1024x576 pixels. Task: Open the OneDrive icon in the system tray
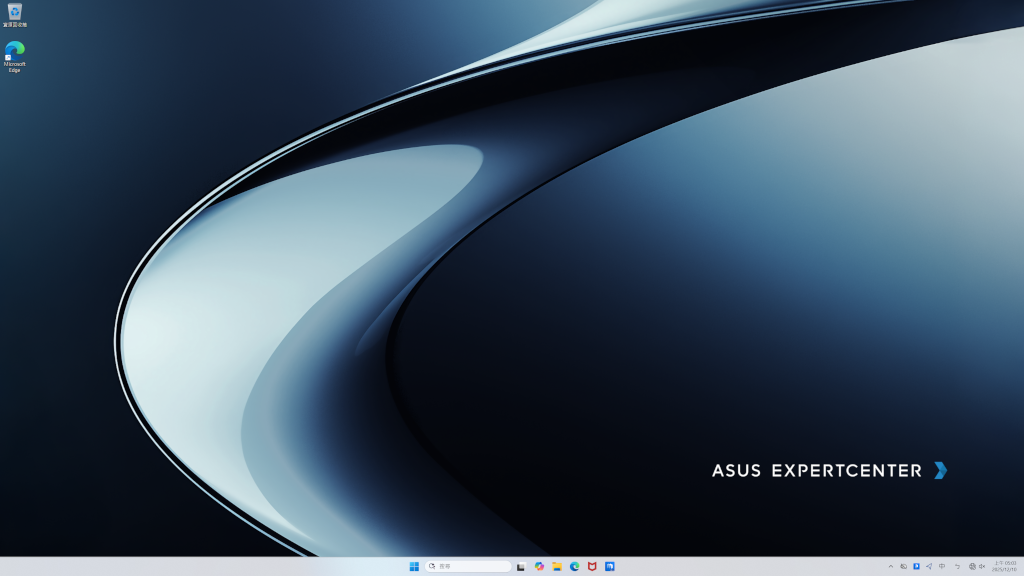(903, 566)
